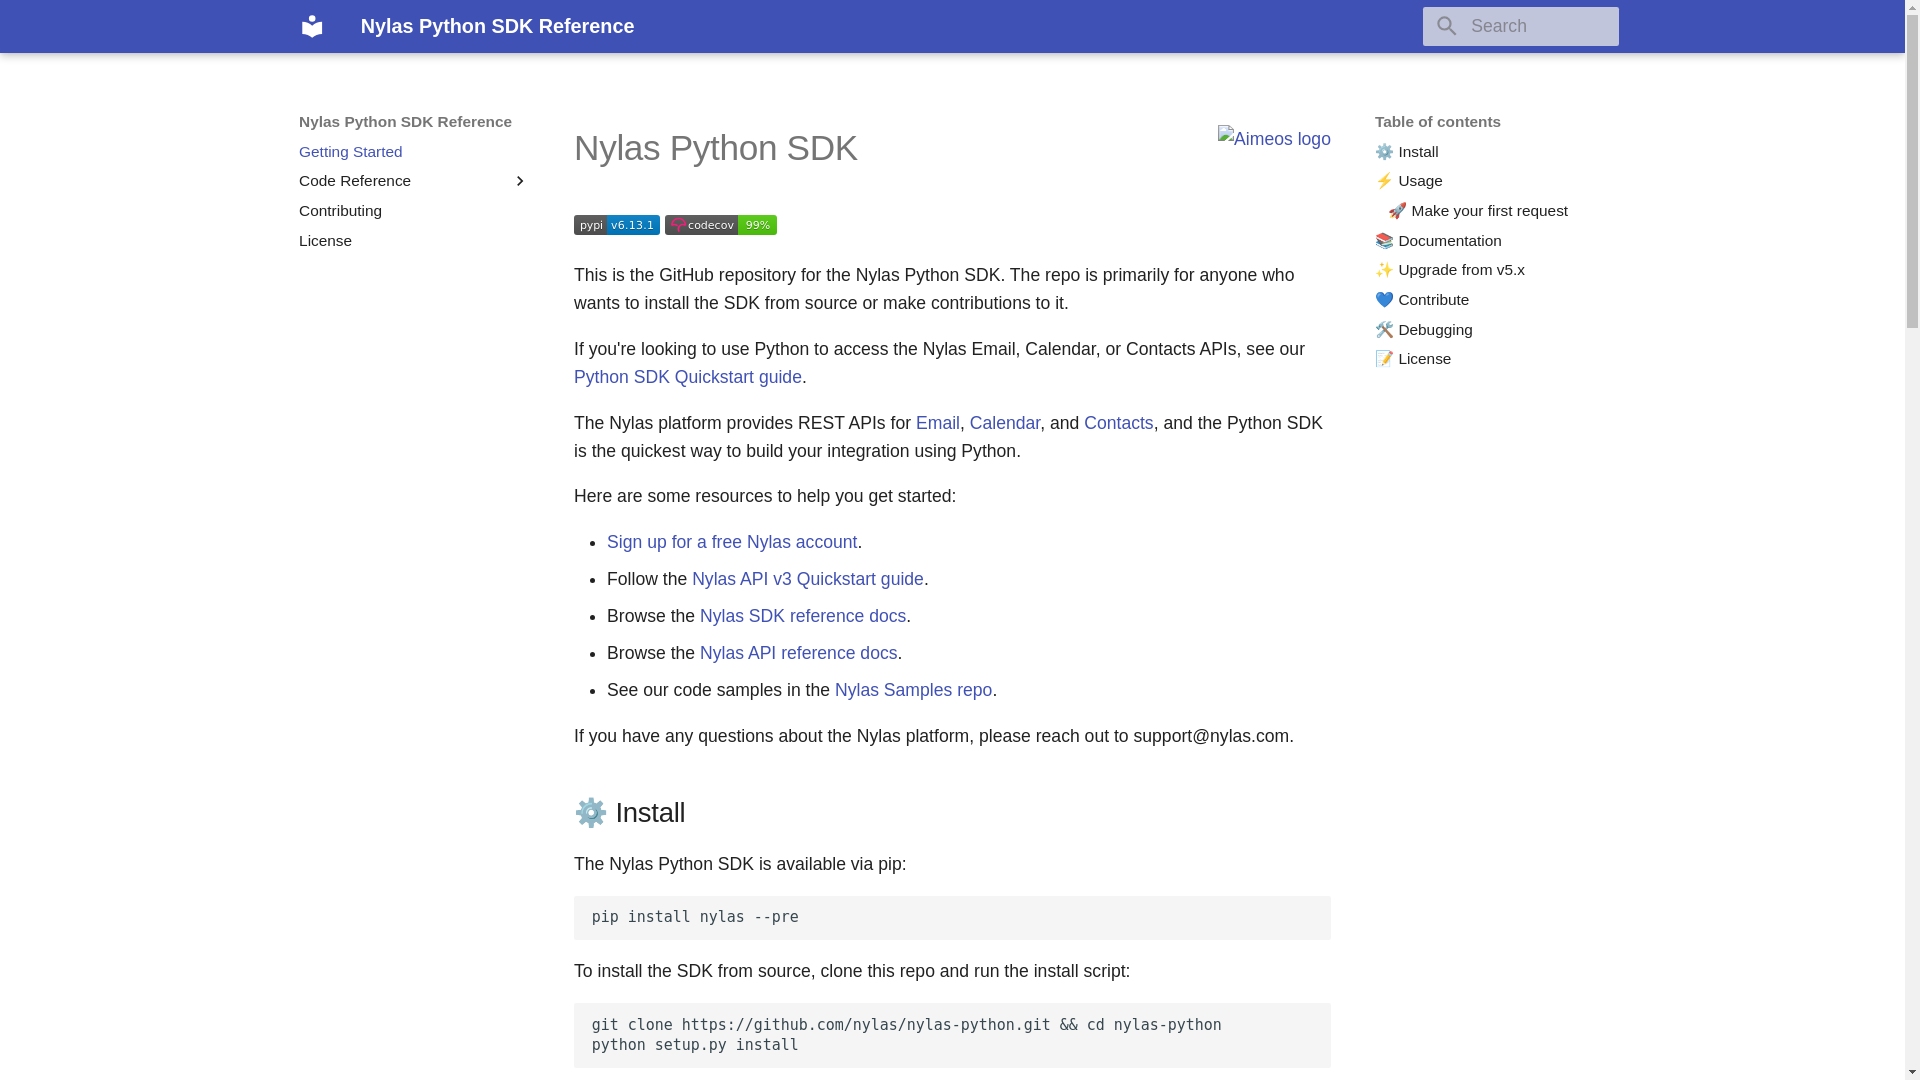Viewport: 1920px width, 1080px height.
Task: Open the PyPI version badge
Action: (616, 225)
